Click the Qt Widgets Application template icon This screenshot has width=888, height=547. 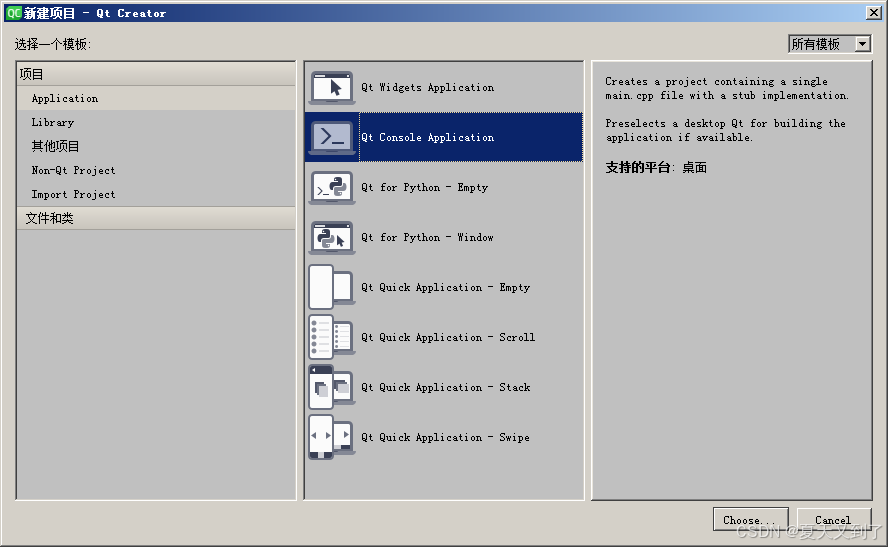pos(332,88)
